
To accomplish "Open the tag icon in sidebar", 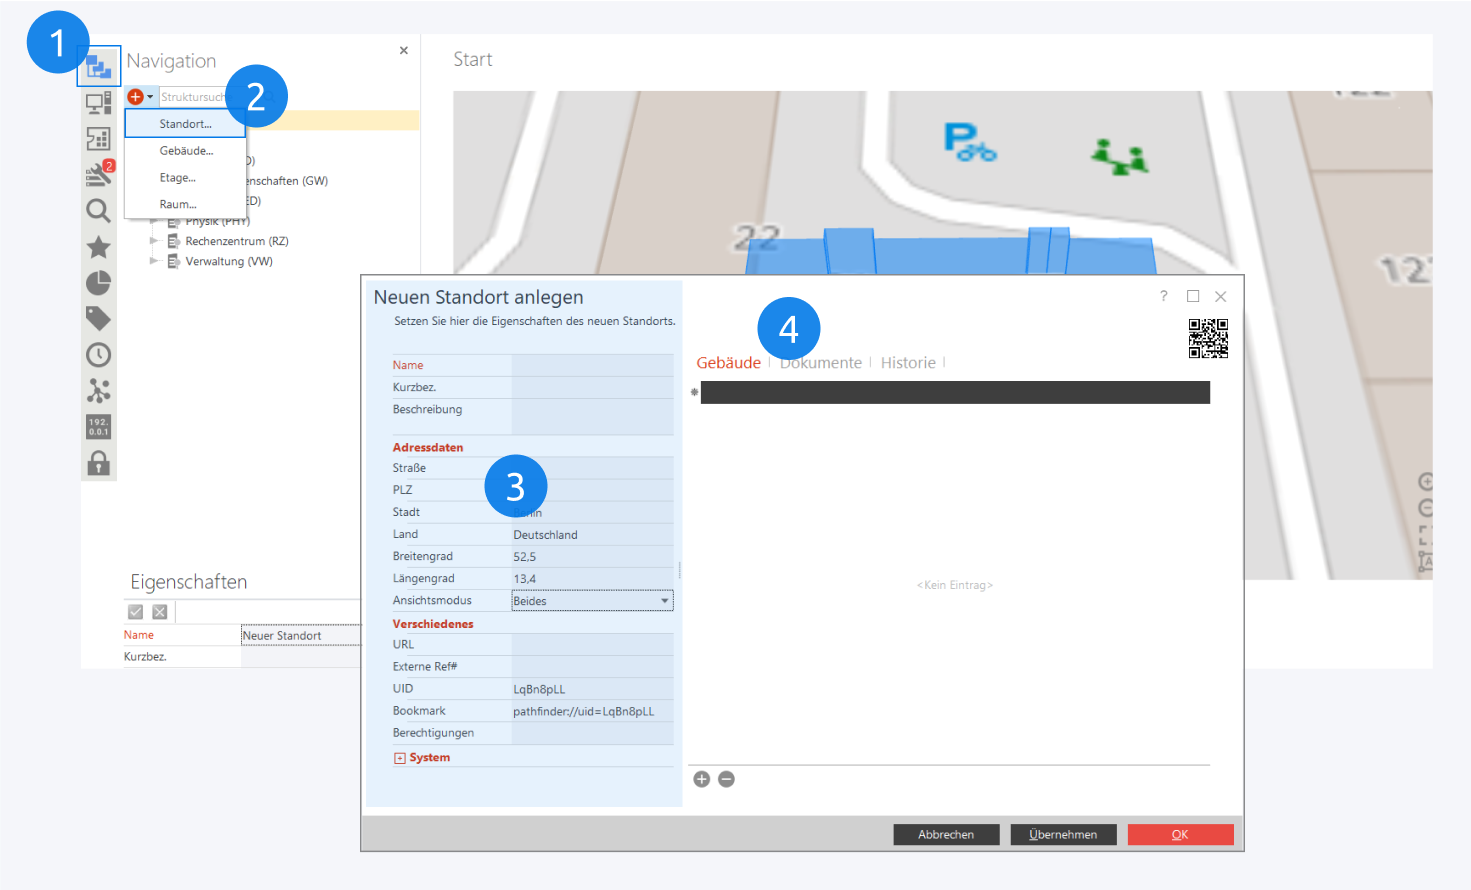I will [98, 319].
